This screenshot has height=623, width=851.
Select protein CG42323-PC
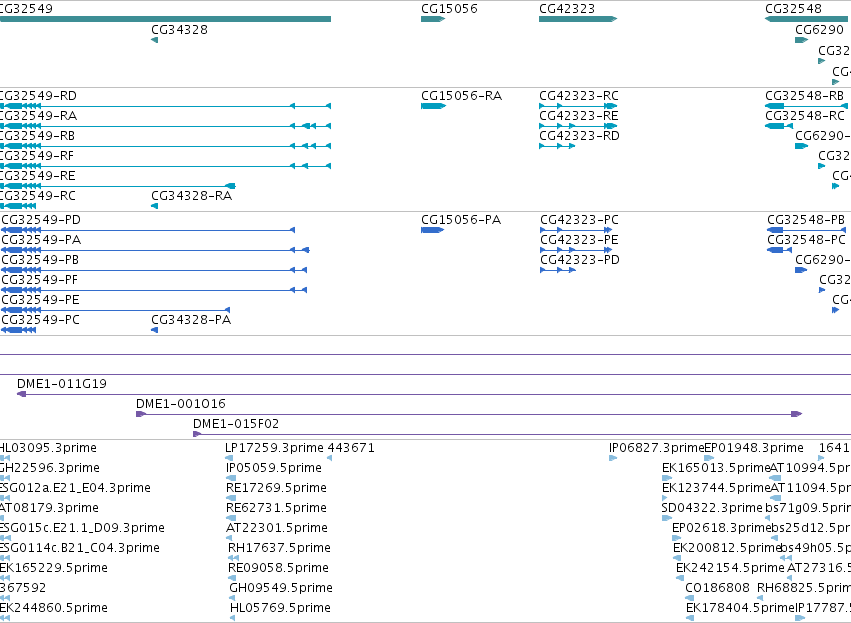576,230
